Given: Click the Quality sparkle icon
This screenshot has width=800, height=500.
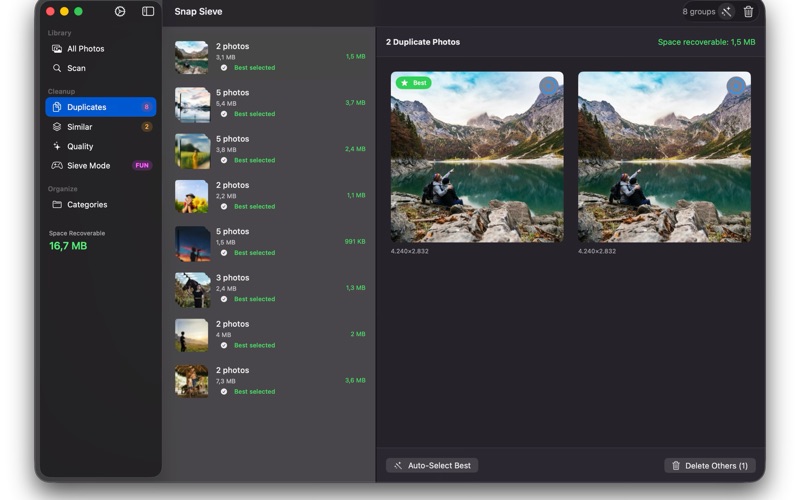Looking at the screenshot, I should coord(57,146).
